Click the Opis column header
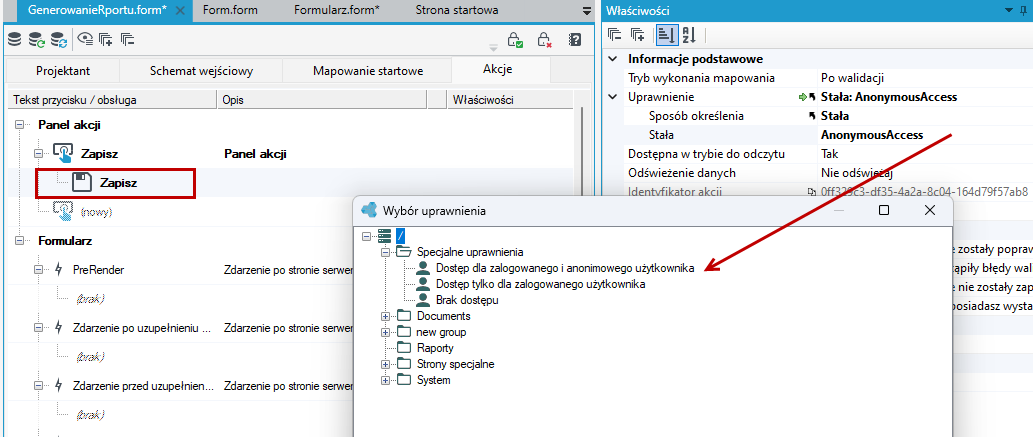Viewport: 1033px width, 437px height. [321, 100]
